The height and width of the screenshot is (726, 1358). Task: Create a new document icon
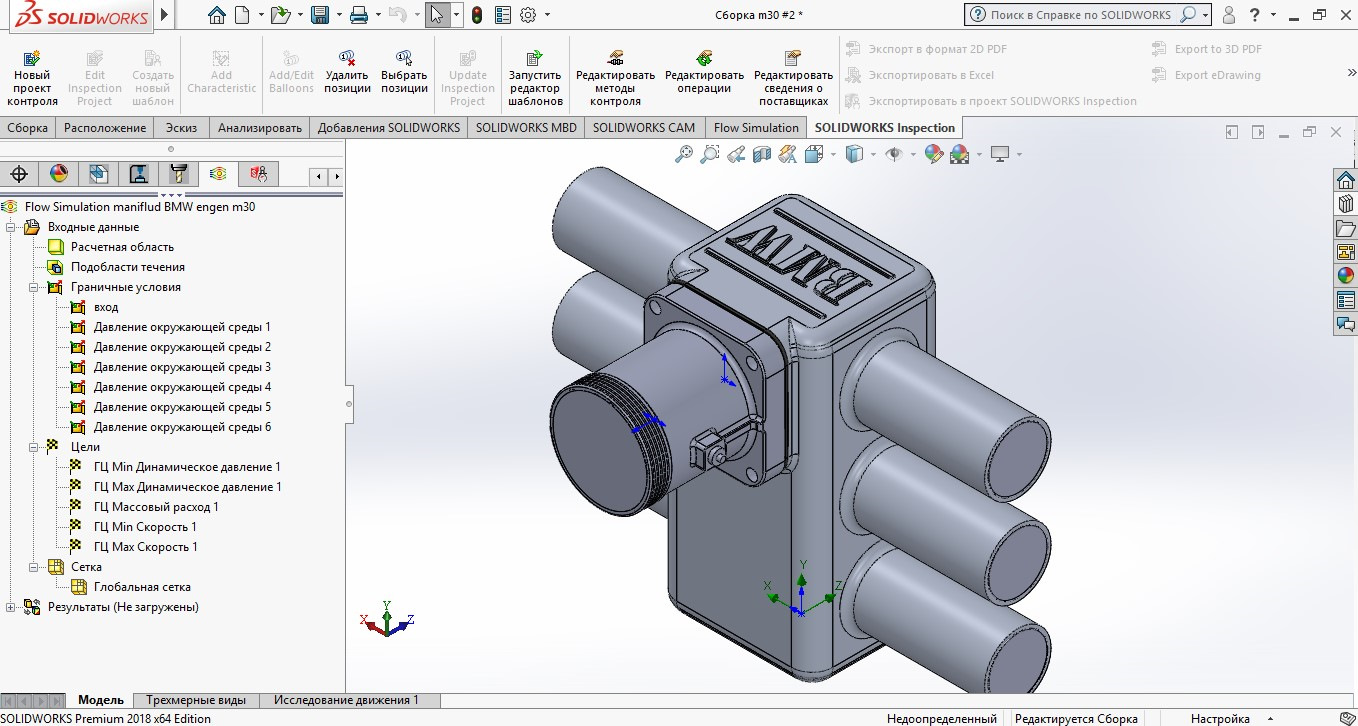(242, 15)
